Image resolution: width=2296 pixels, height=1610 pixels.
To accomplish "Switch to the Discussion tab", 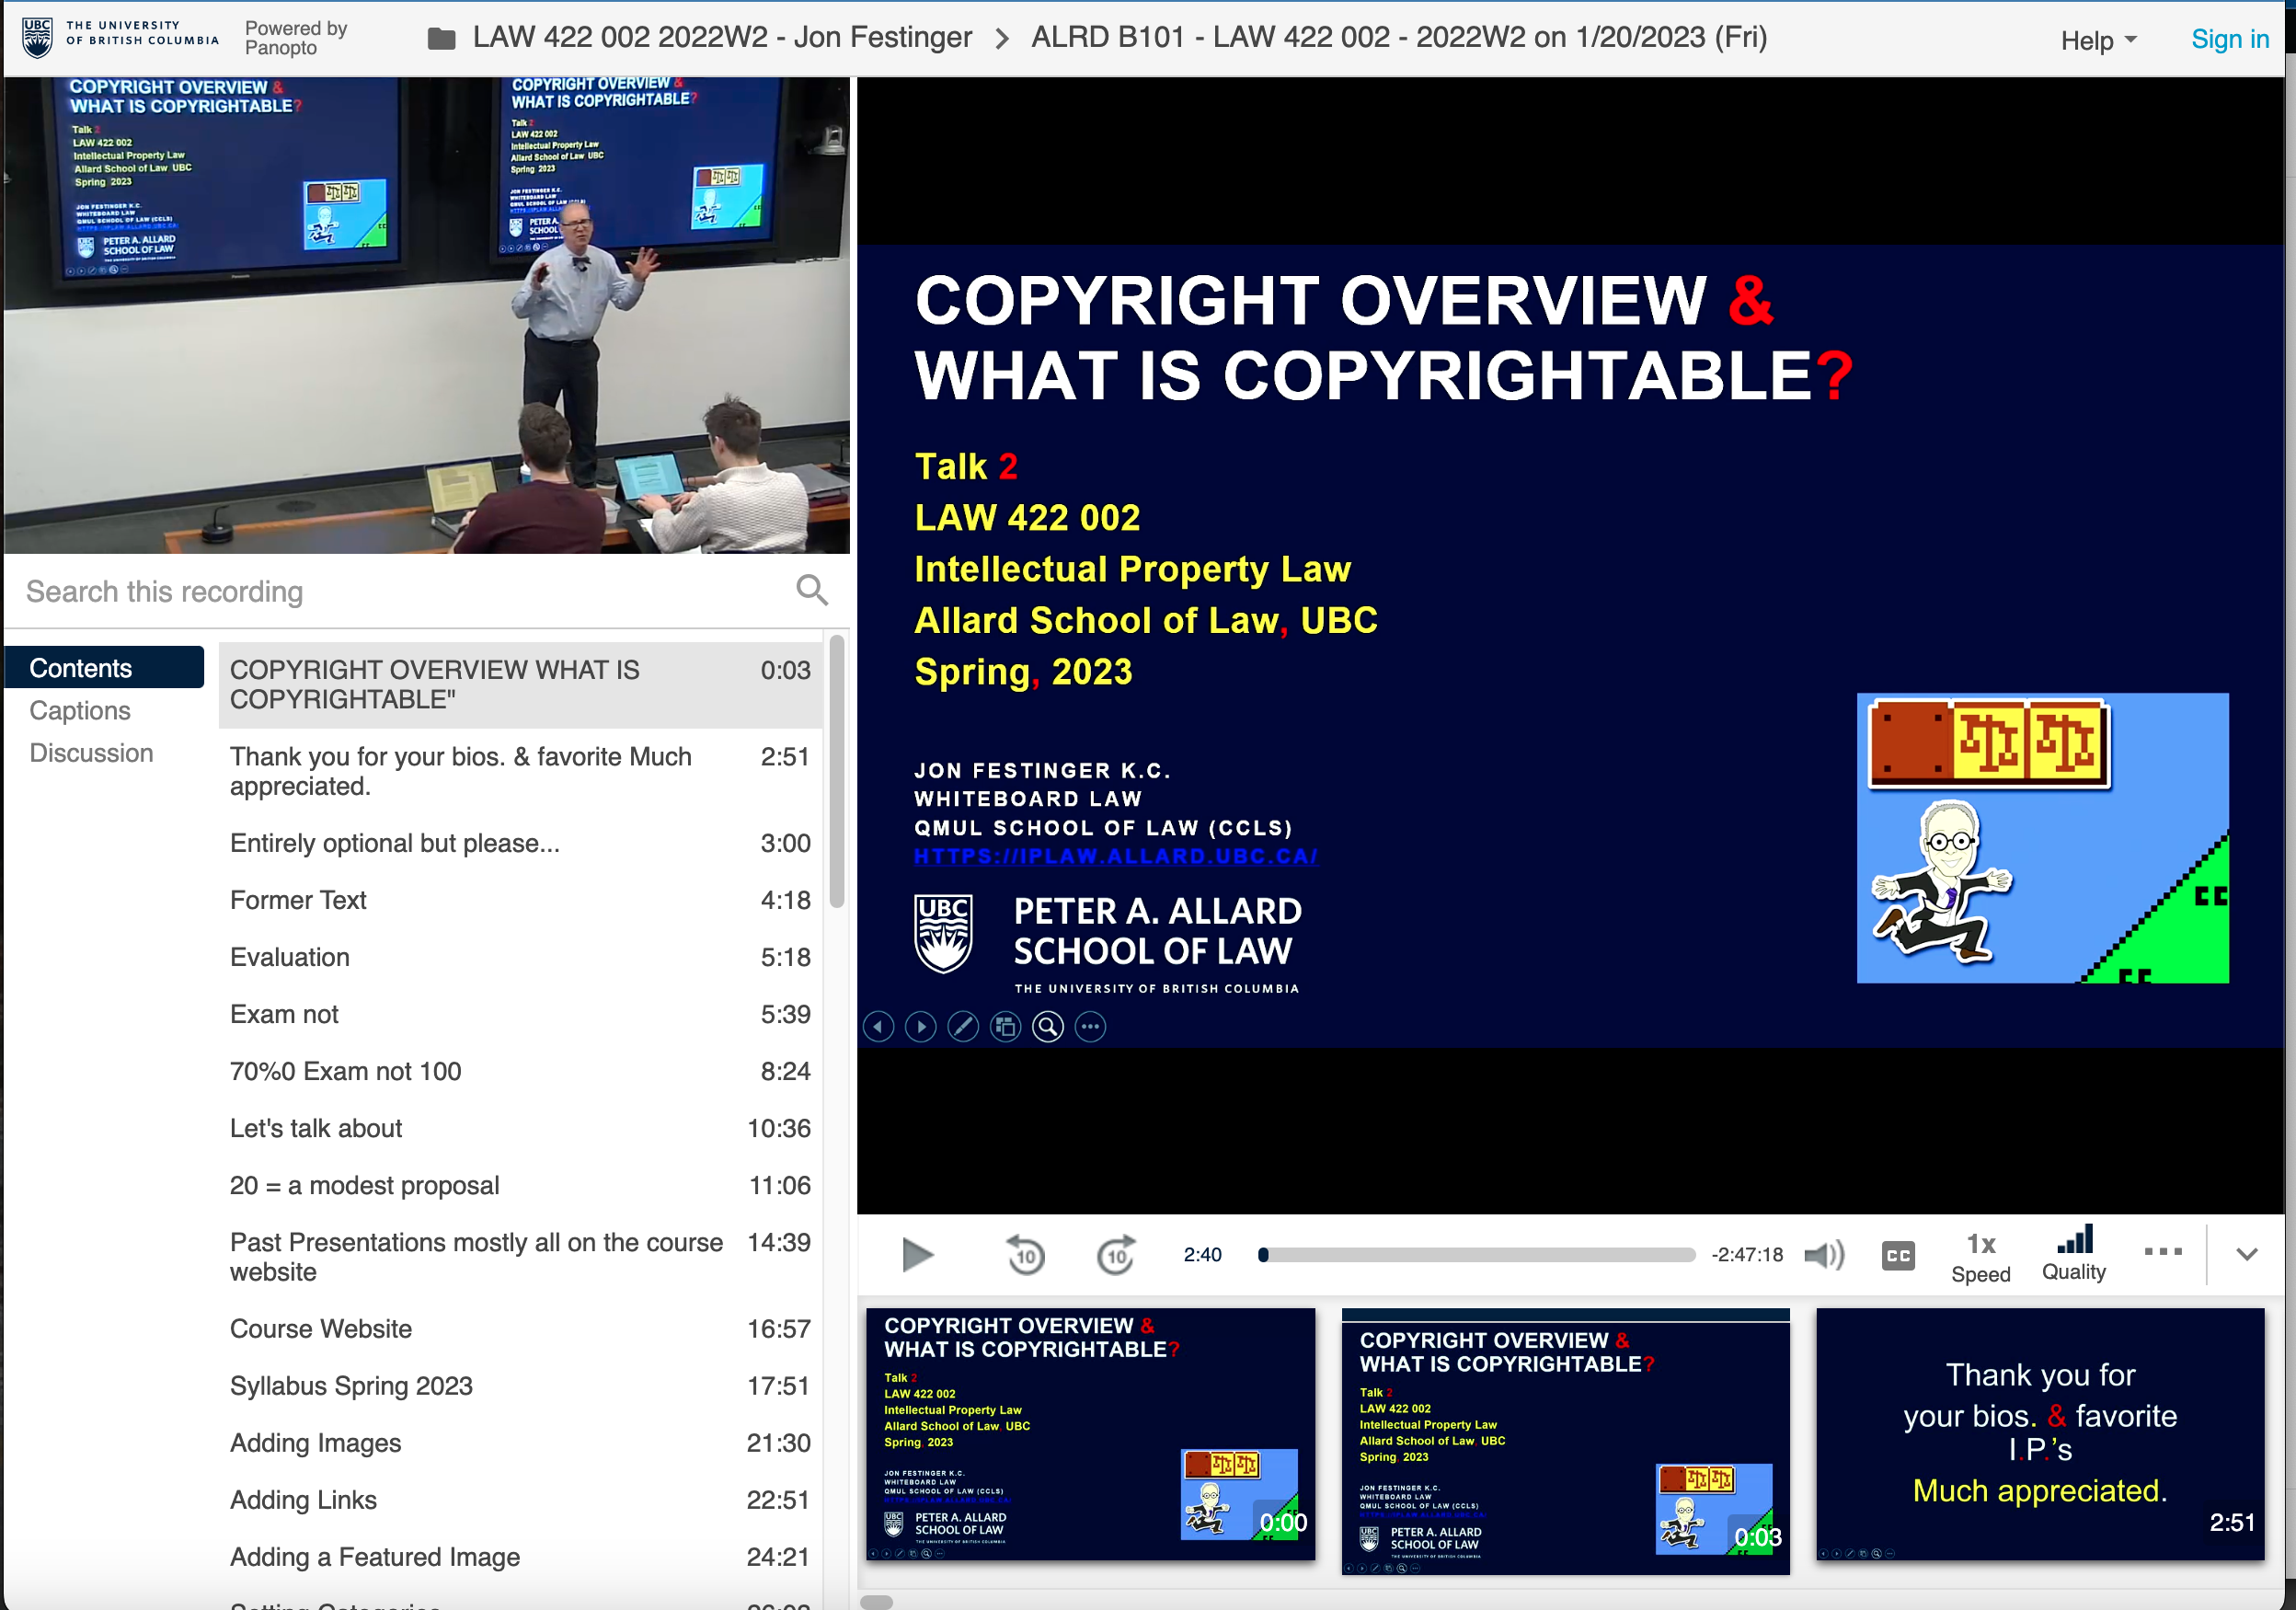I will pyautogui.click(x=91, y=753).
